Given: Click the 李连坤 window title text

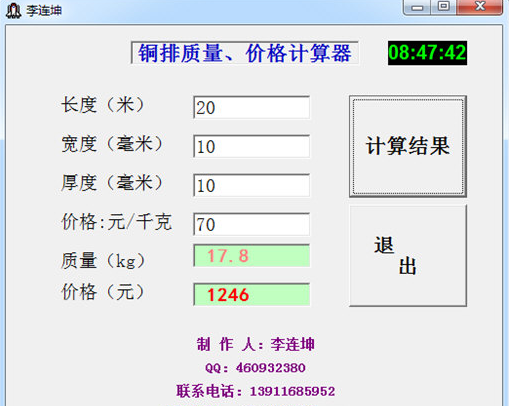Looking at the screenshot, I should coord(44,10).
